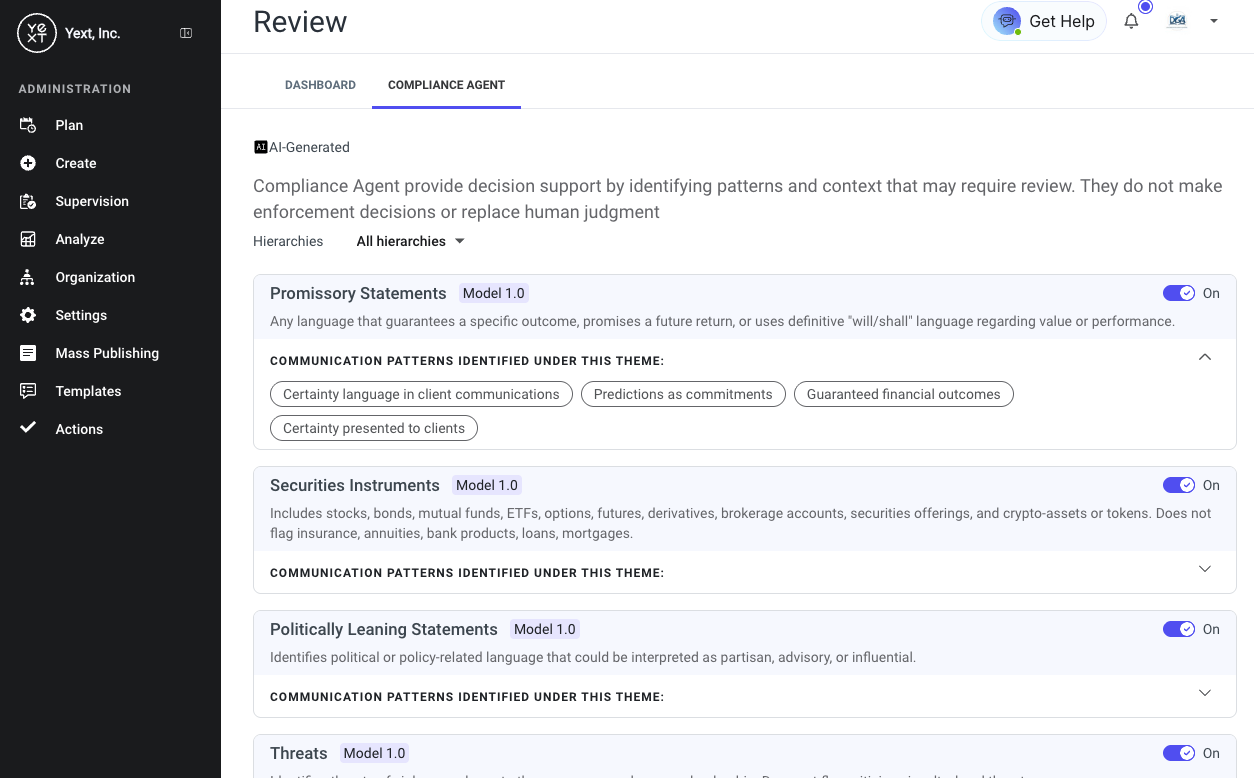This screenshot has height=778, width=1254.
Task: Click the Promissory Statements heading
Action: (358, 293)
